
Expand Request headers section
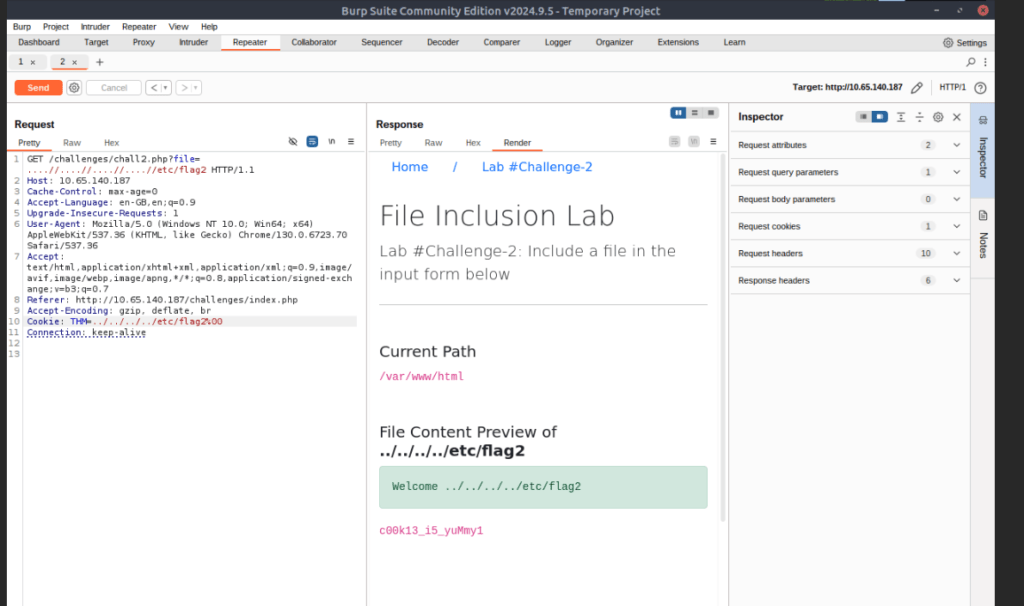(849, 253)
